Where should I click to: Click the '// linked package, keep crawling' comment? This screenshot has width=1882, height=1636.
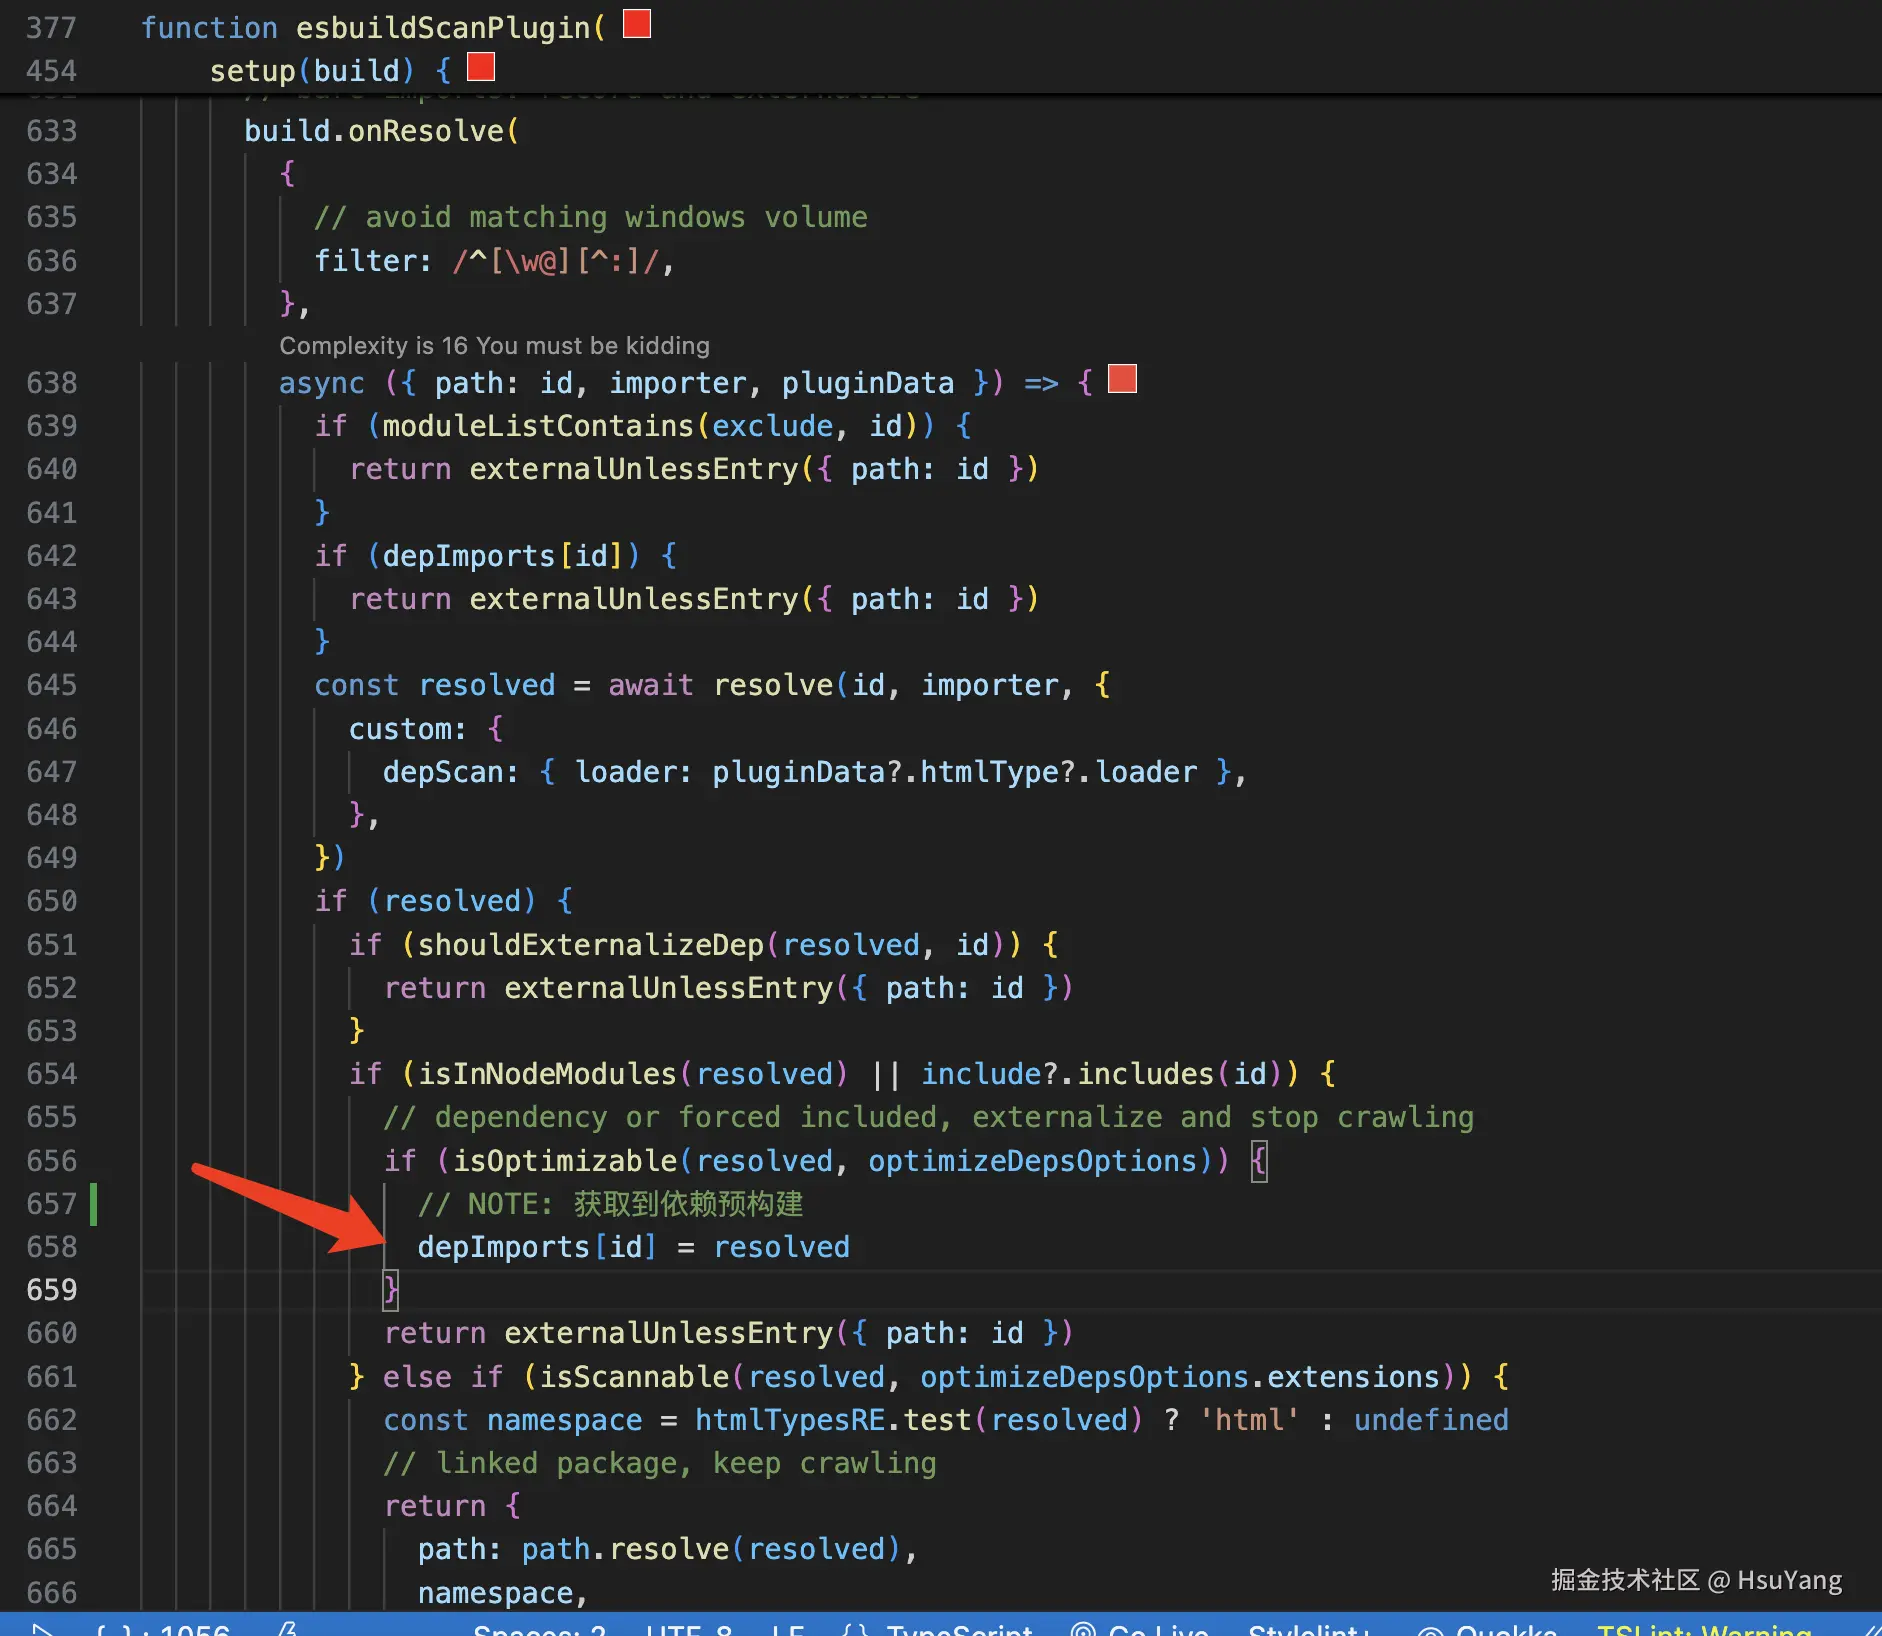660,1463
